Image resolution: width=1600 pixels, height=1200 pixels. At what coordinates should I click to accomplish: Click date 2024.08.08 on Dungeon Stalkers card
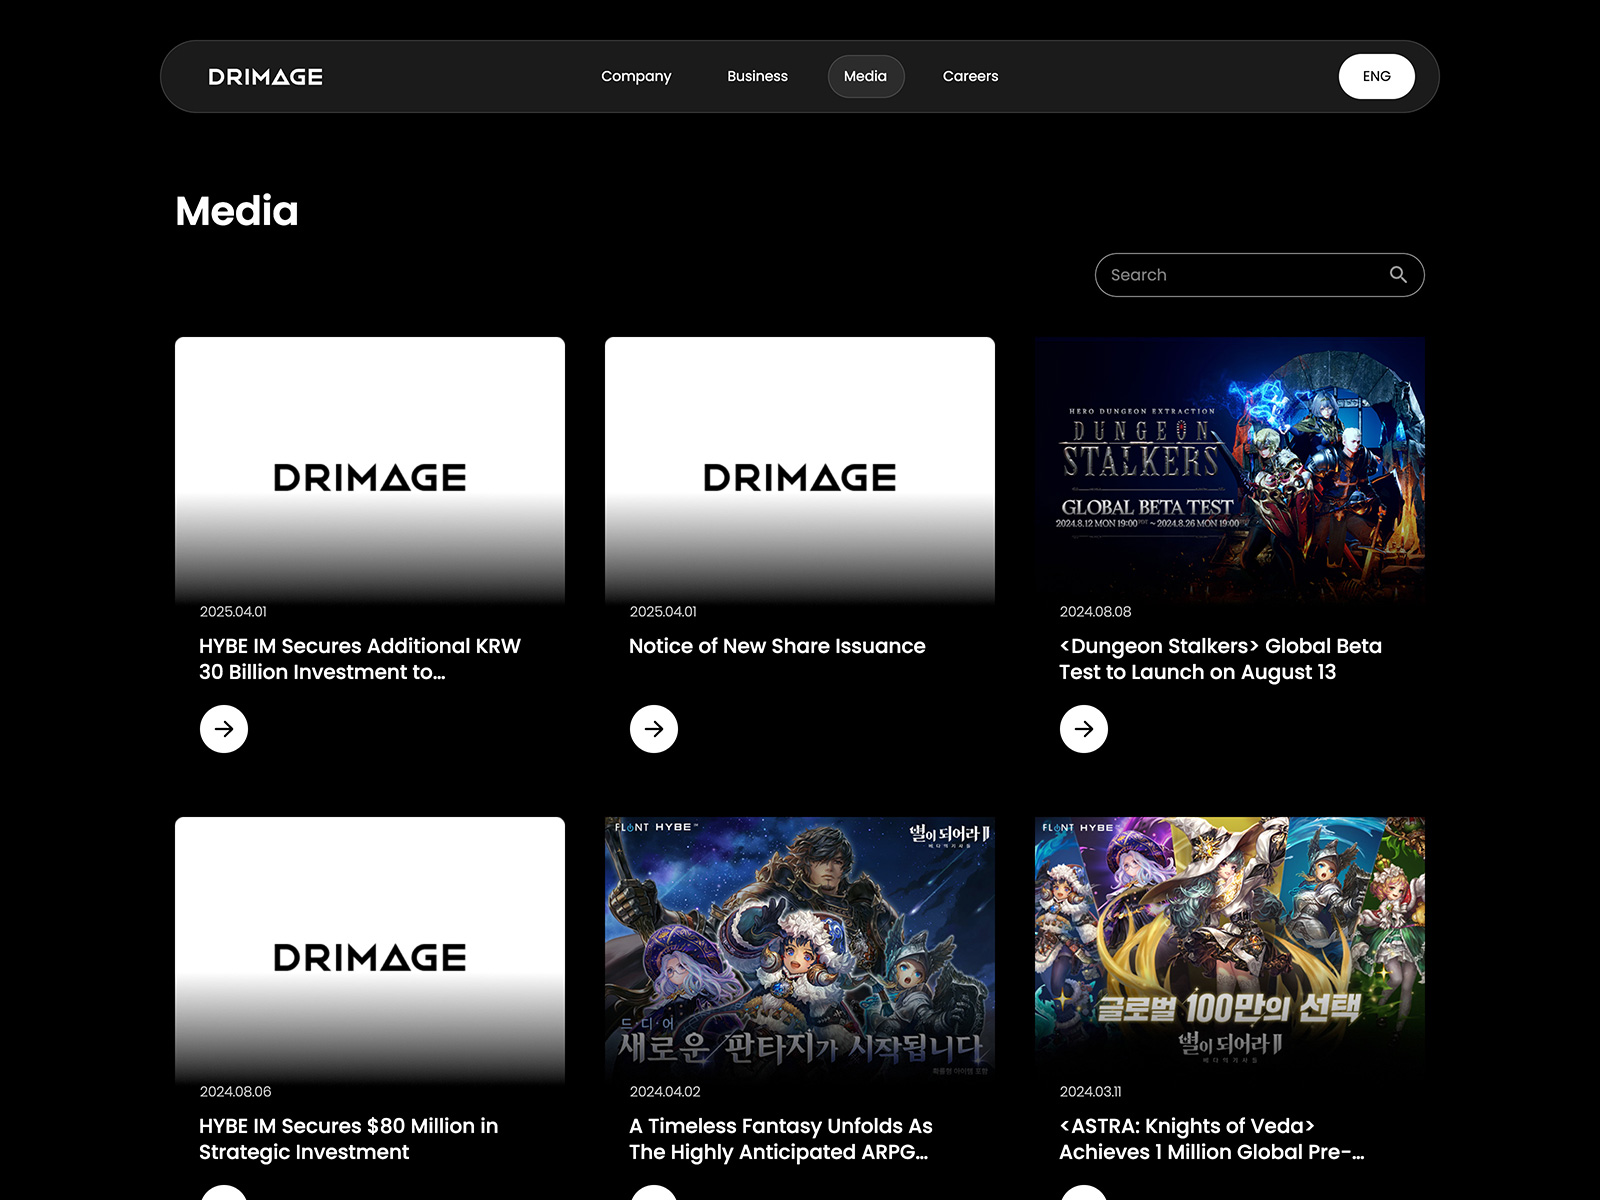[x=1095, y=611]
